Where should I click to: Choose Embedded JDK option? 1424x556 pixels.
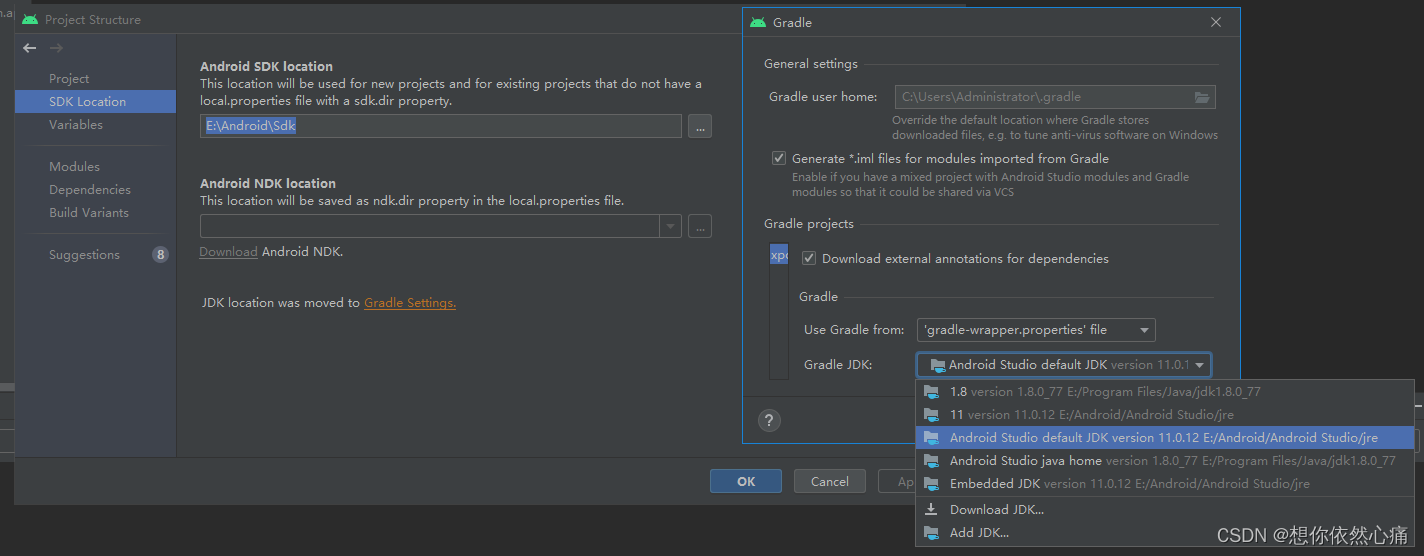(1165, 484)
